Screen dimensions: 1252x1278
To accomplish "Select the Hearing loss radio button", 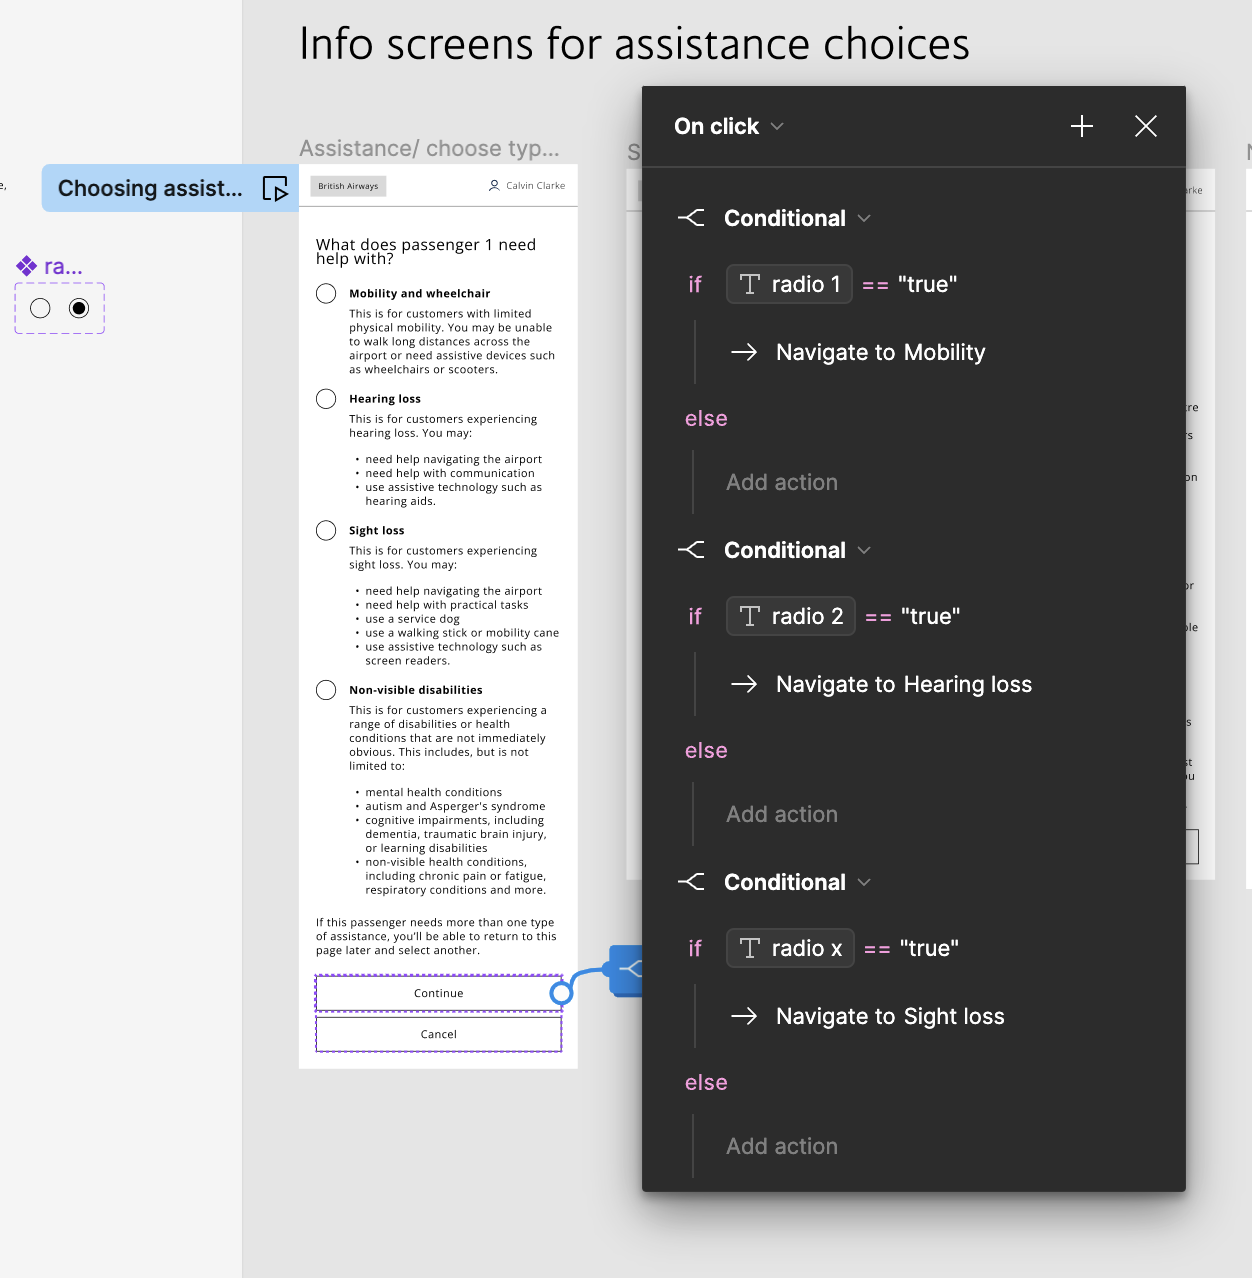I will [326, 399].
